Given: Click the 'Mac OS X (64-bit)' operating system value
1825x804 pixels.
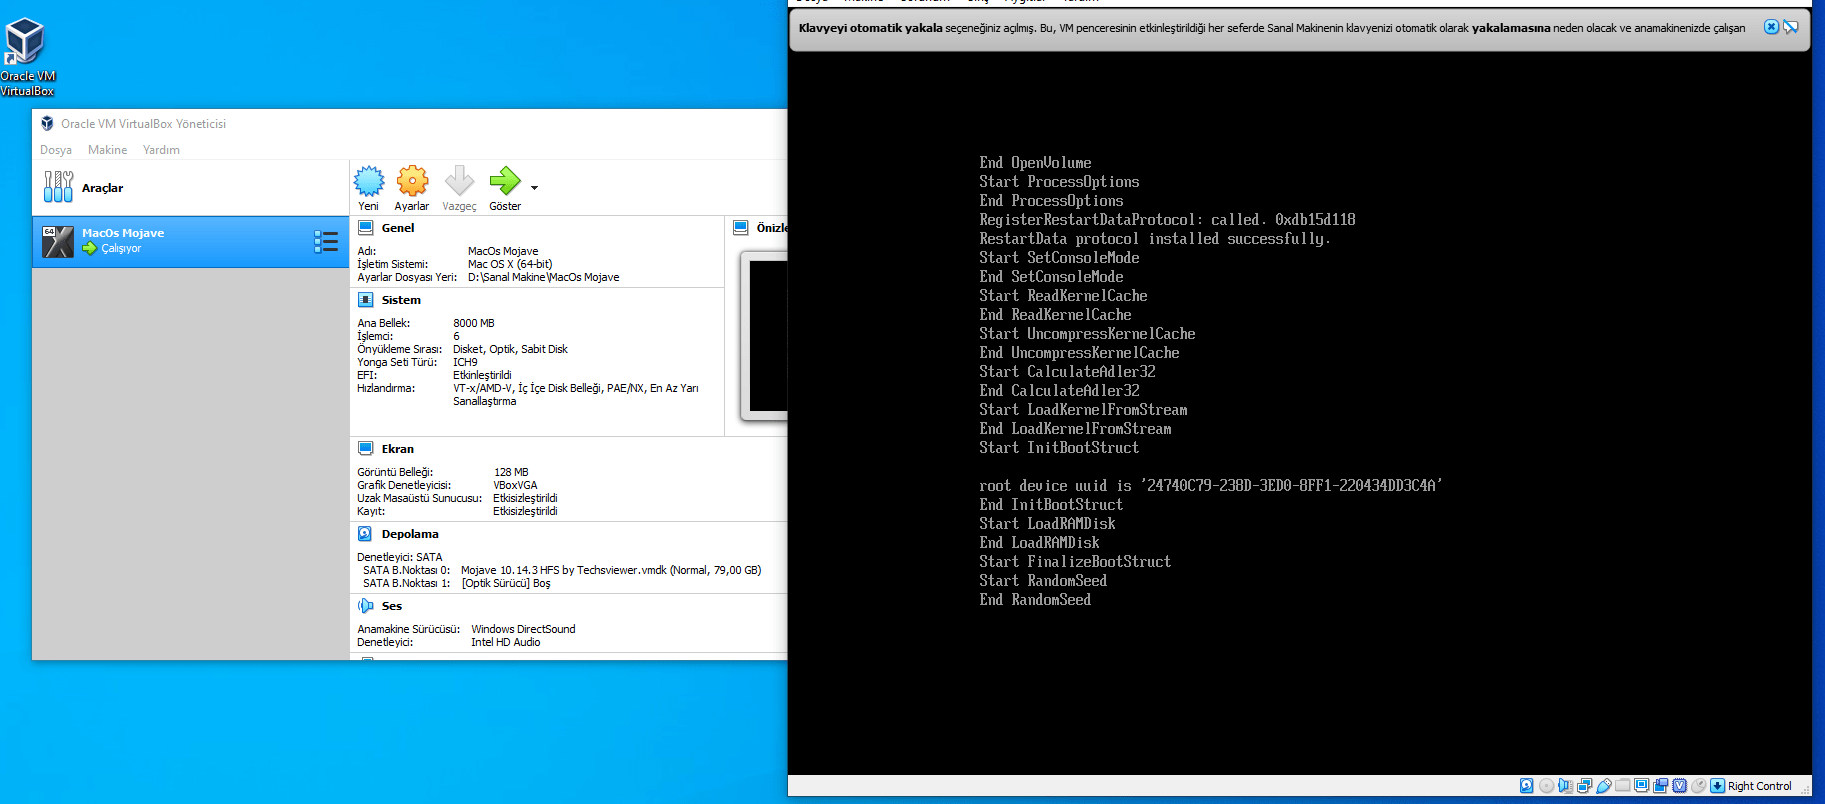Looking at the screenshot, I should point(510,264).
